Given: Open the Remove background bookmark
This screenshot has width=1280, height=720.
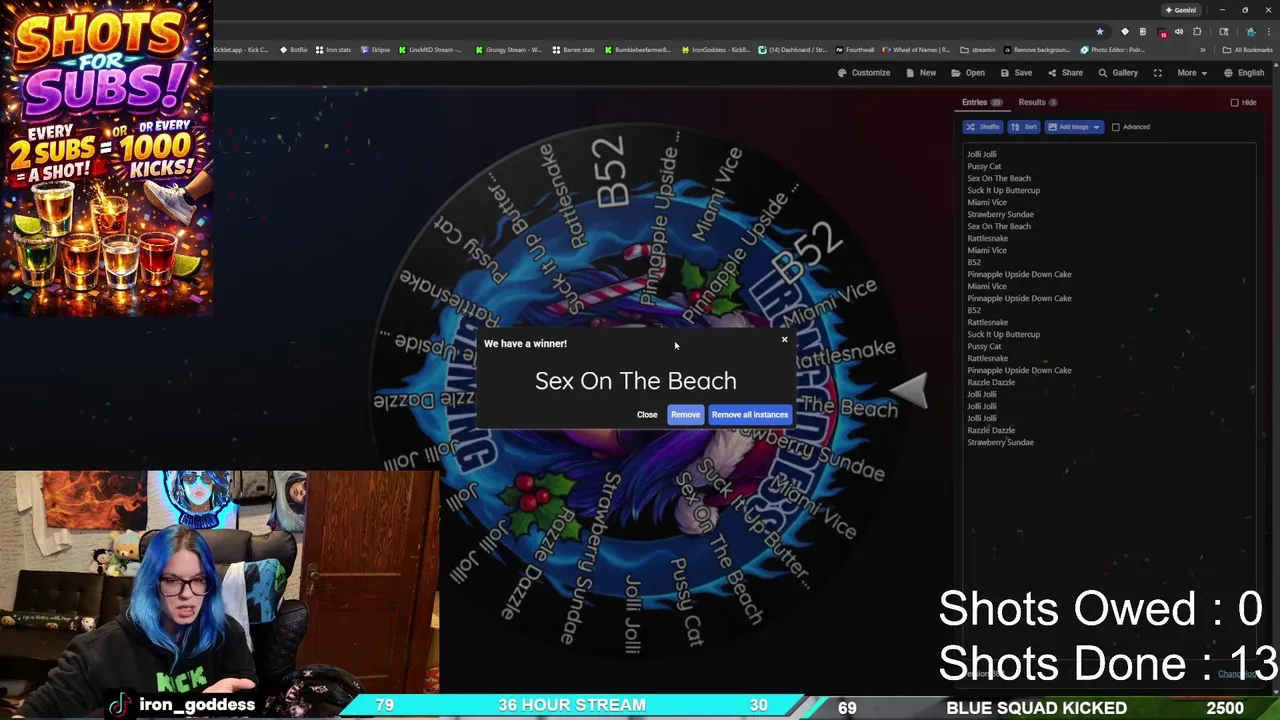Looking at the screenshot, I should pyautogui.click(x=1037, y=50).
